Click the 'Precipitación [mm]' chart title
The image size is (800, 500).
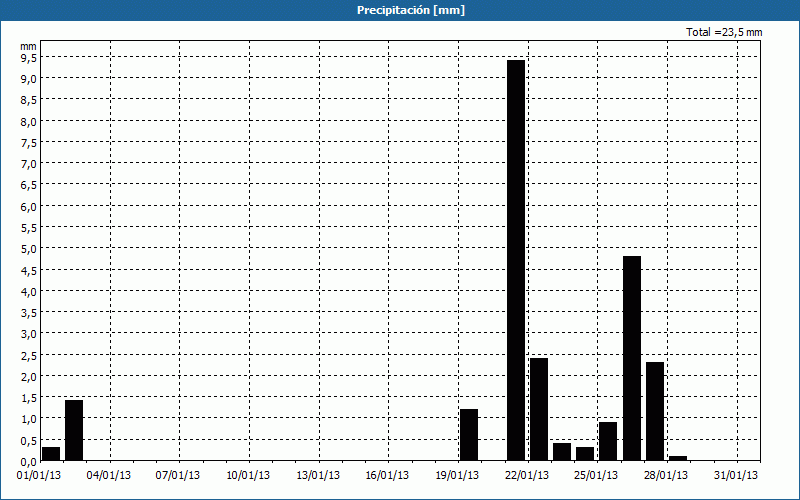[x=411, y=10]
